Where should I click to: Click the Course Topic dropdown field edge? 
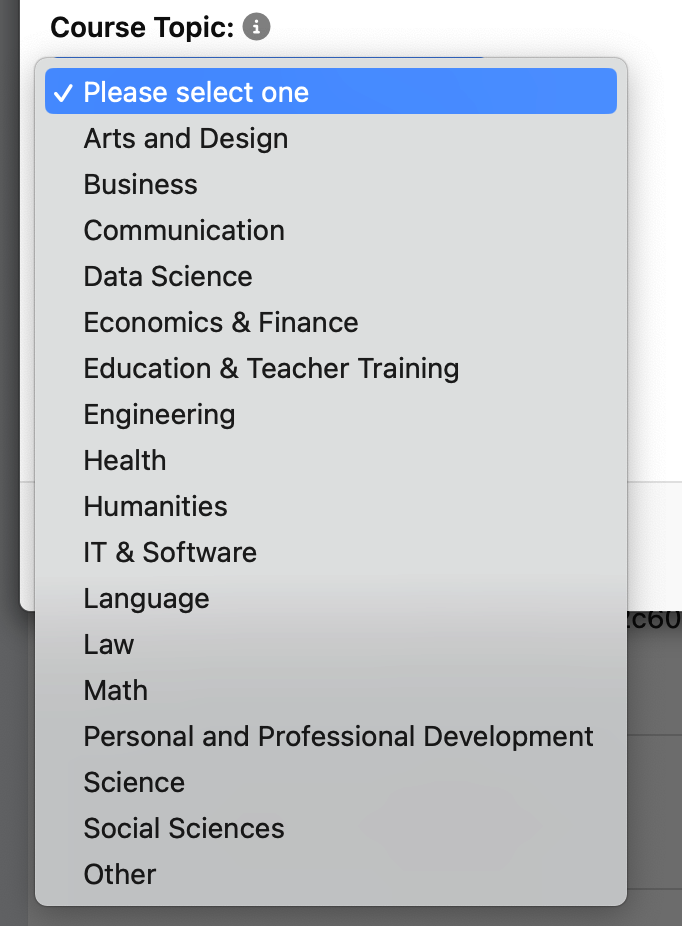click(x=269, y=57)
